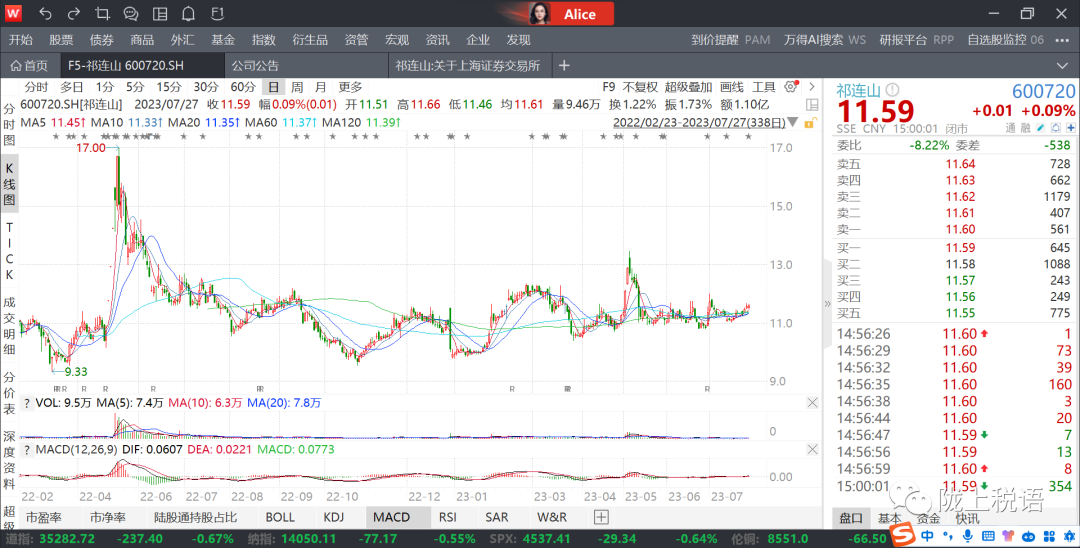
Task: Open 到价提醒 PAM link
Action: tap(731, 40)
